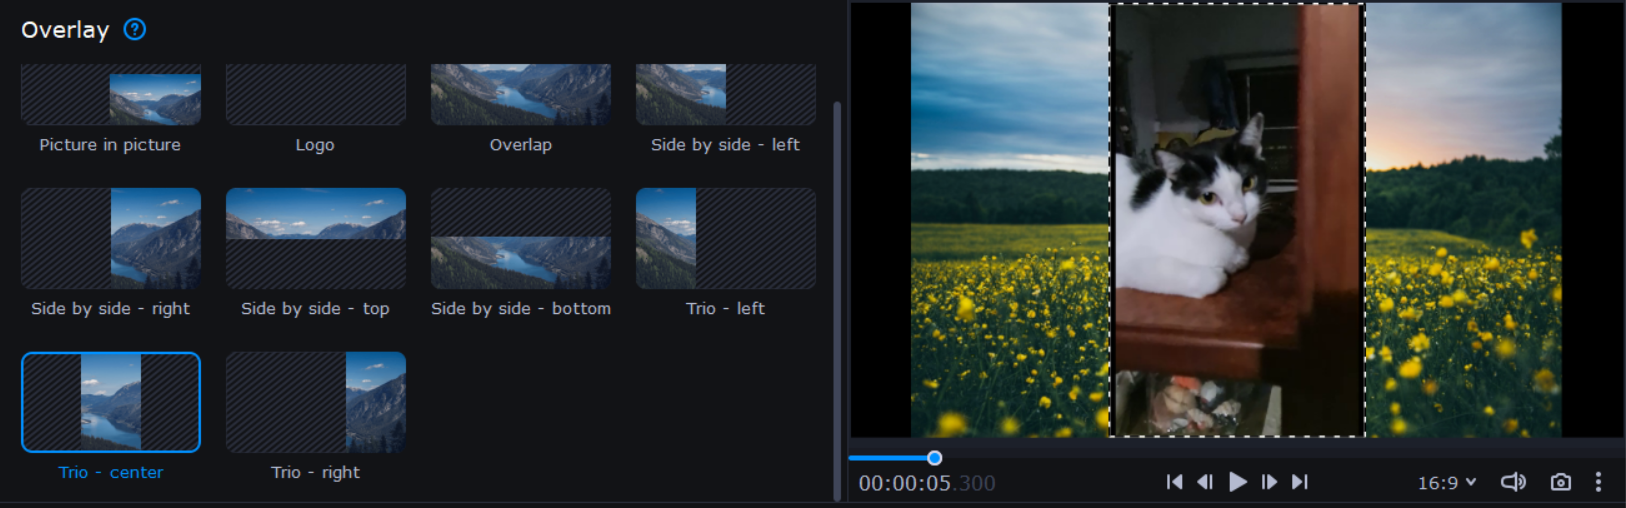Jump to the start of the clip

(x=1174, y=482)
